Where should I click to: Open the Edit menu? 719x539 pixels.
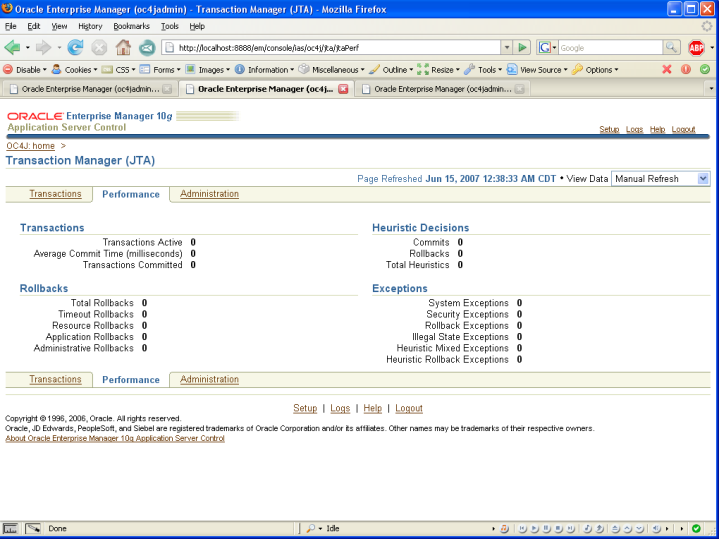coord(33,26)
